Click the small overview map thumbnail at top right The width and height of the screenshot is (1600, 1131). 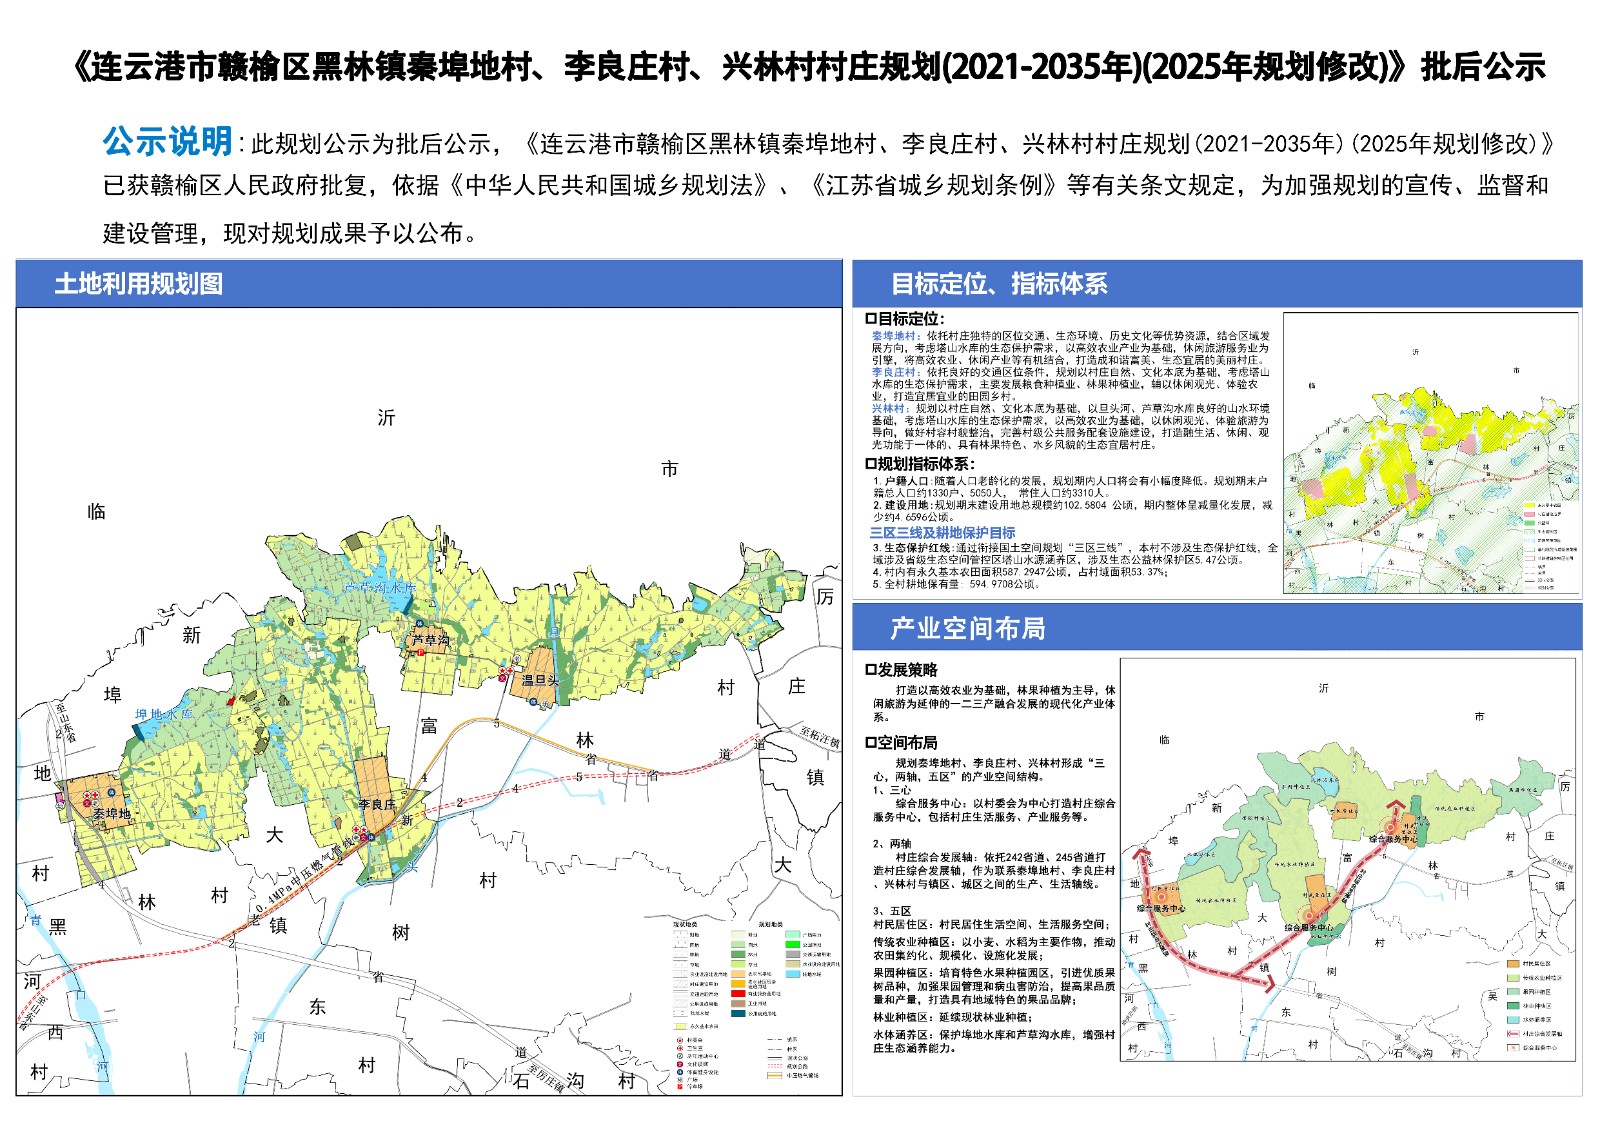coord(1430,453)
